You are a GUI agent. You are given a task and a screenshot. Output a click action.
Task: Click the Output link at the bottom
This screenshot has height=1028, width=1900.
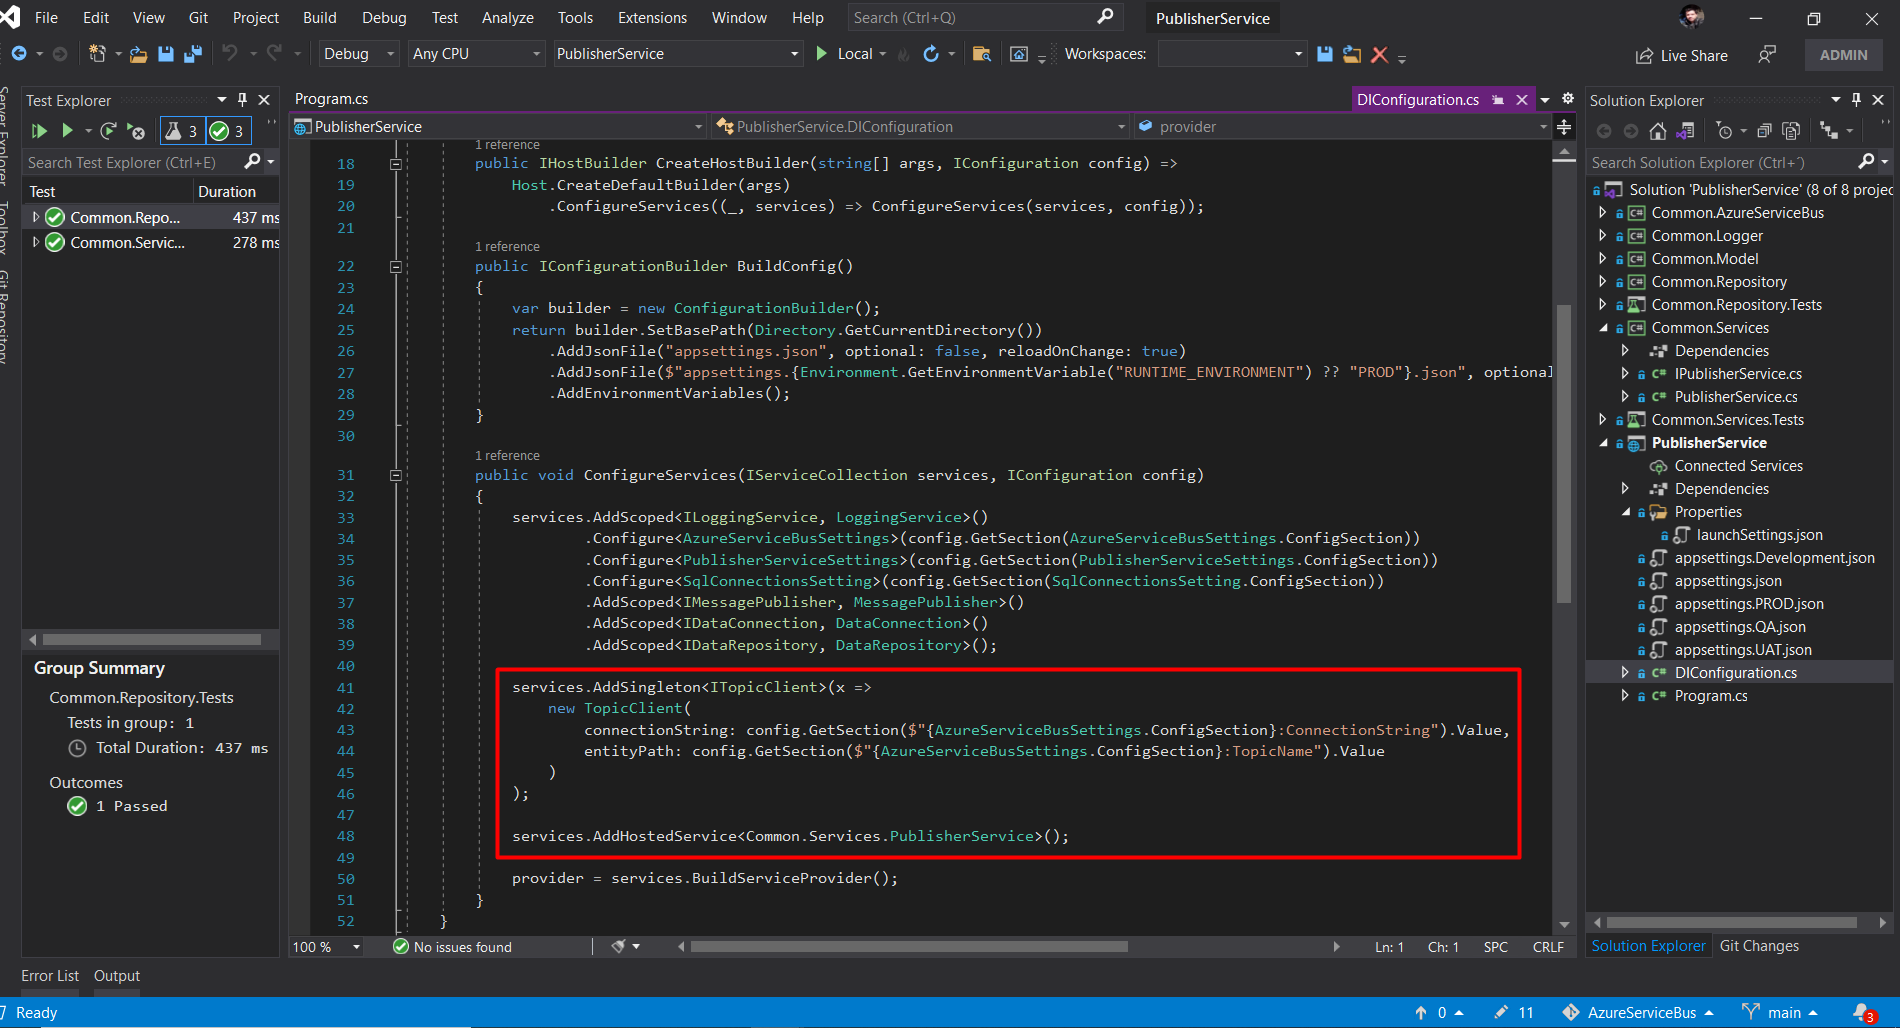[116, 975]
